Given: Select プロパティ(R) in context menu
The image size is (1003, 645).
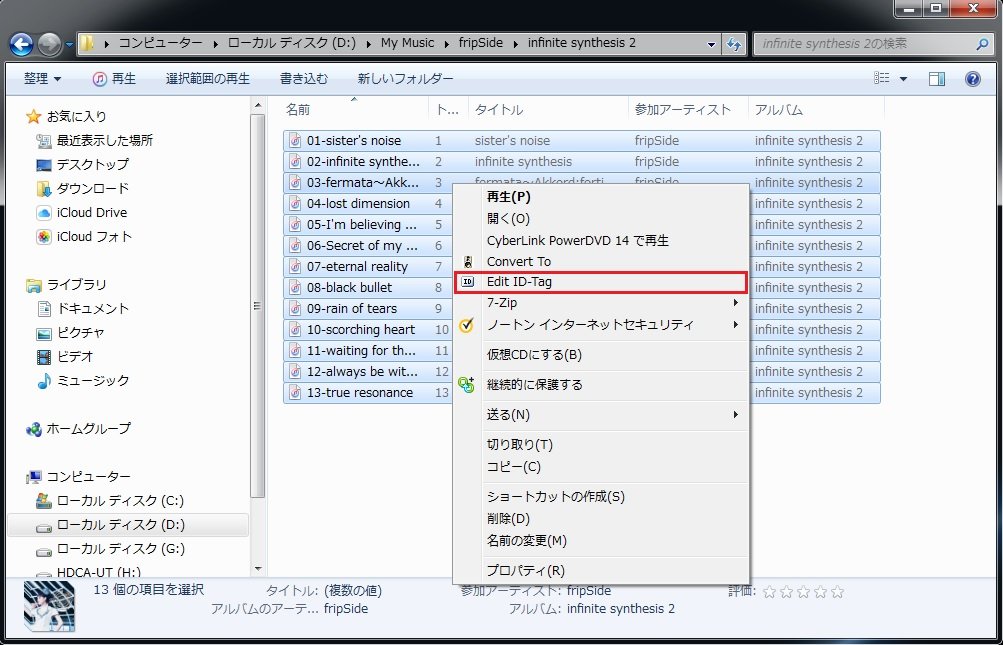Looking at the screenshot, I should coord(525,571).
